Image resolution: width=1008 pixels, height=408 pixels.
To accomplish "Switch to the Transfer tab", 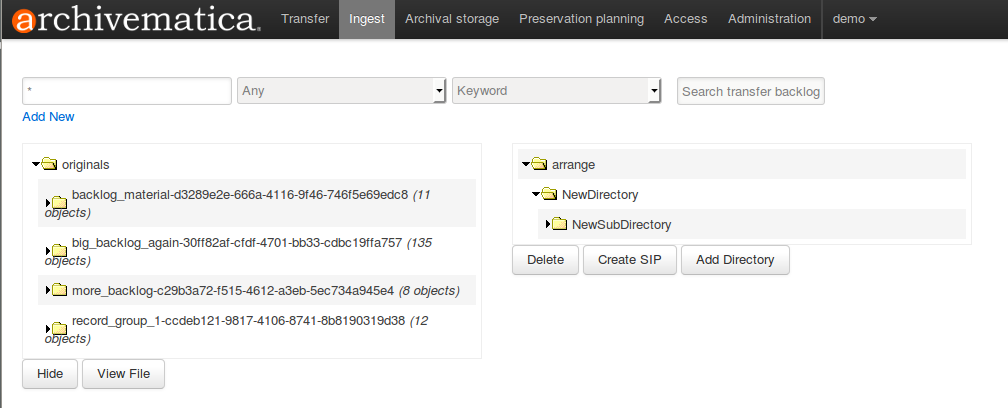I will click(x=305, y=19).
